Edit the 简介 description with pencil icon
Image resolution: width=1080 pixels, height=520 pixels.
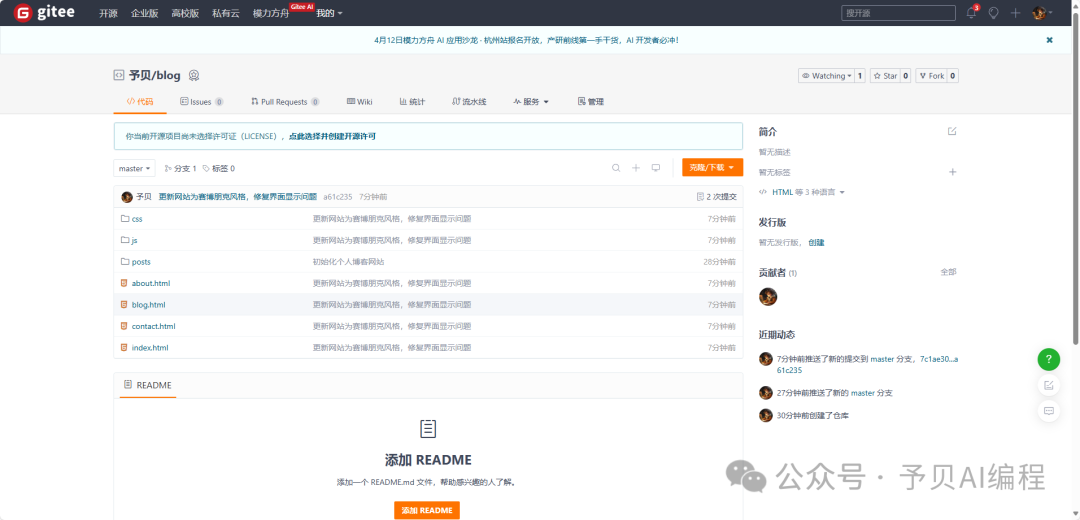tap(952, 131)
